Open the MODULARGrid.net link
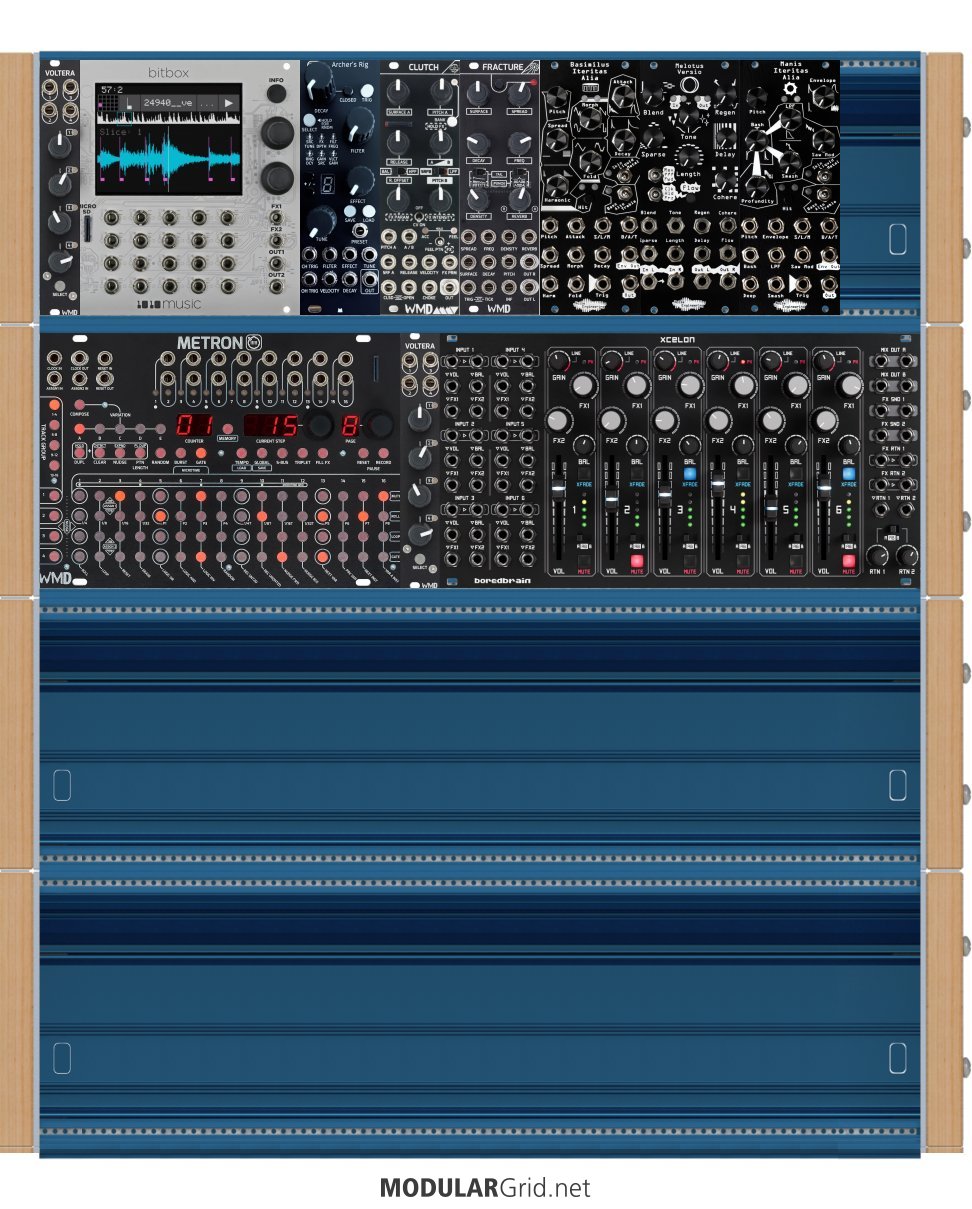972x1209 pixels. [485, 1188]
